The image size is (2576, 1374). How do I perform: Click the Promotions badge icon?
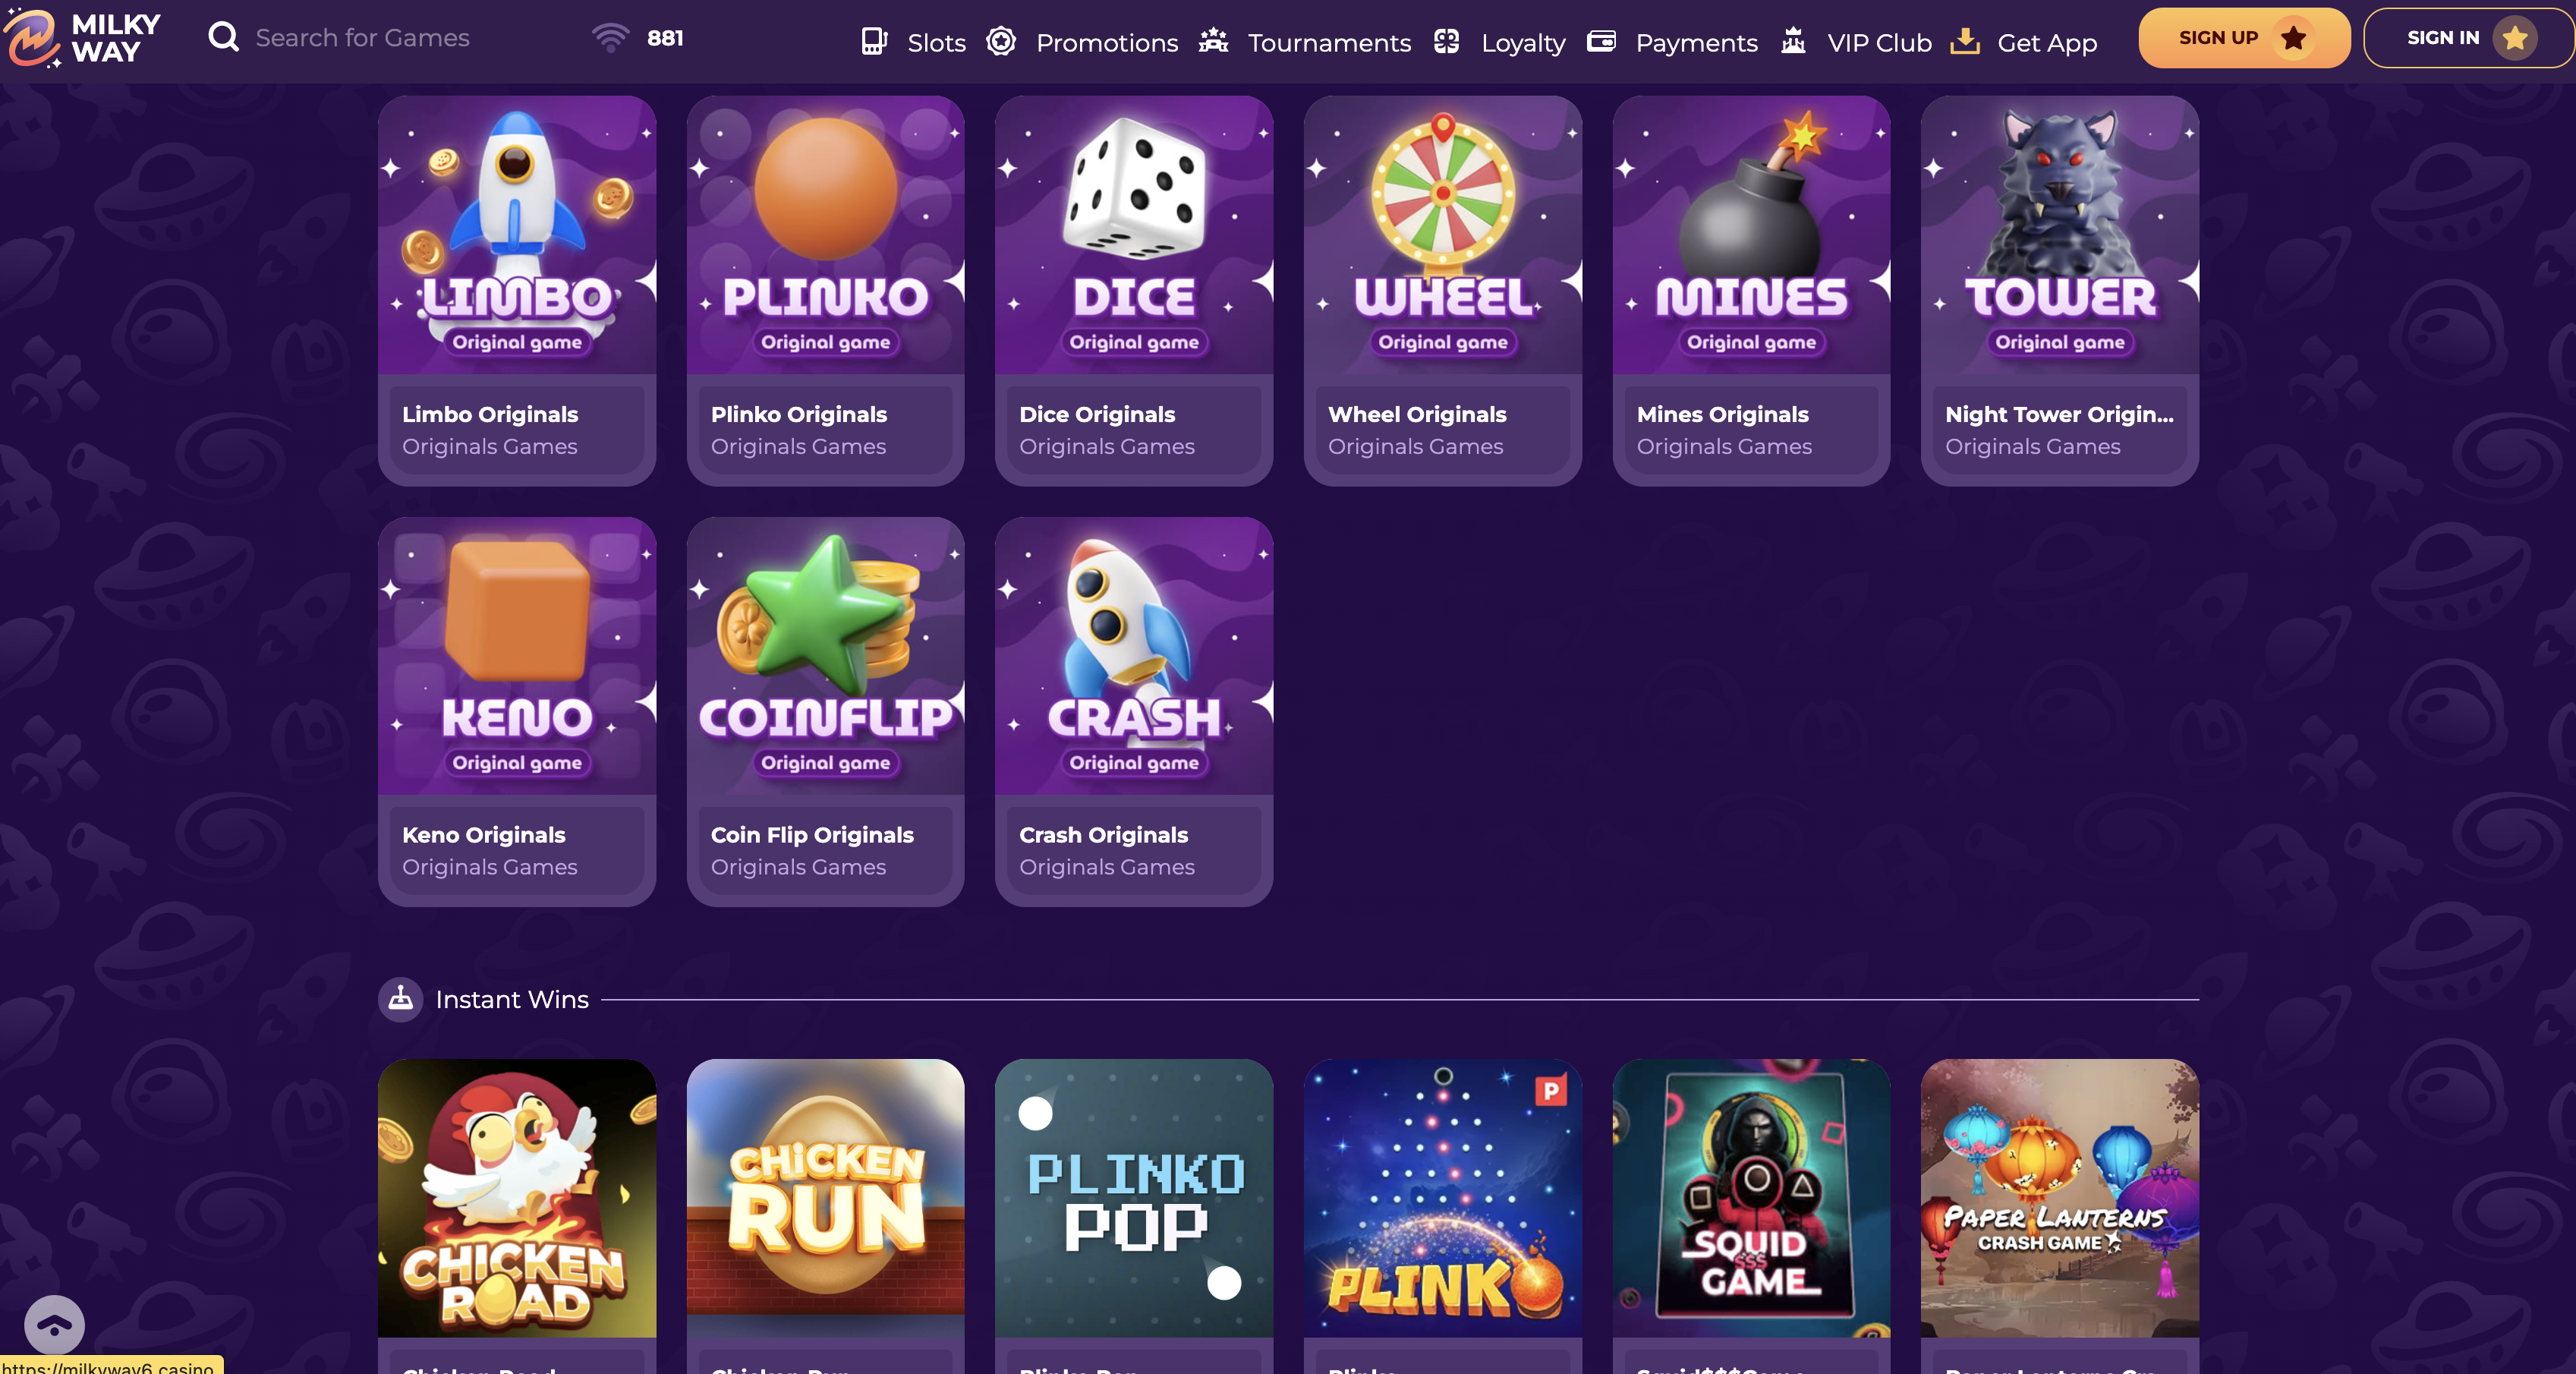(x=1001, y=41)
